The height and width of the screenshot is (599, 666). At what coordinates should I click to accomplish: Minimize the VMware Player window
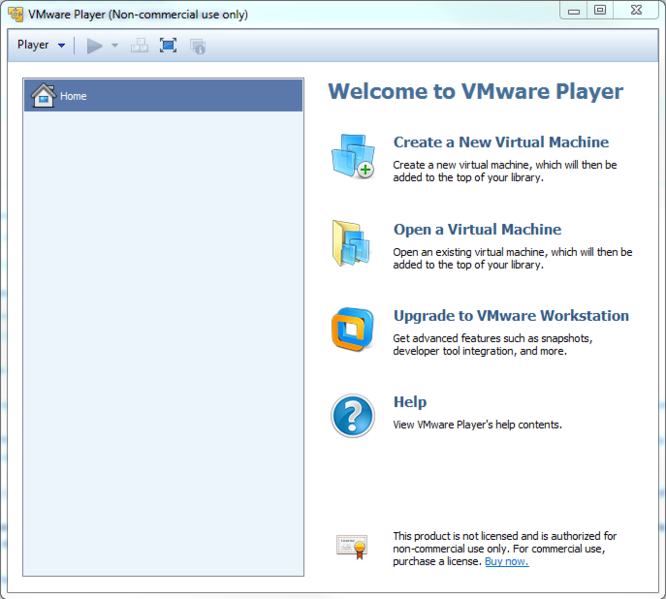574,11
